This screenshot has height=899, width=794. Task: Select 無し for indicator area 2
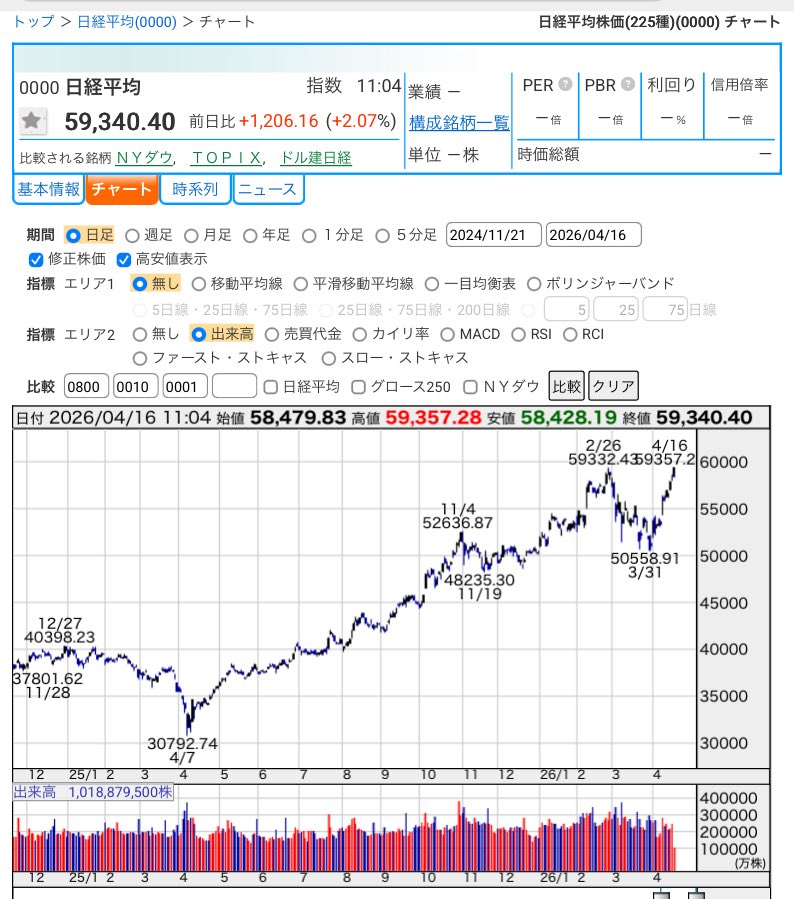pyautogui.click(x=139, y=334)
